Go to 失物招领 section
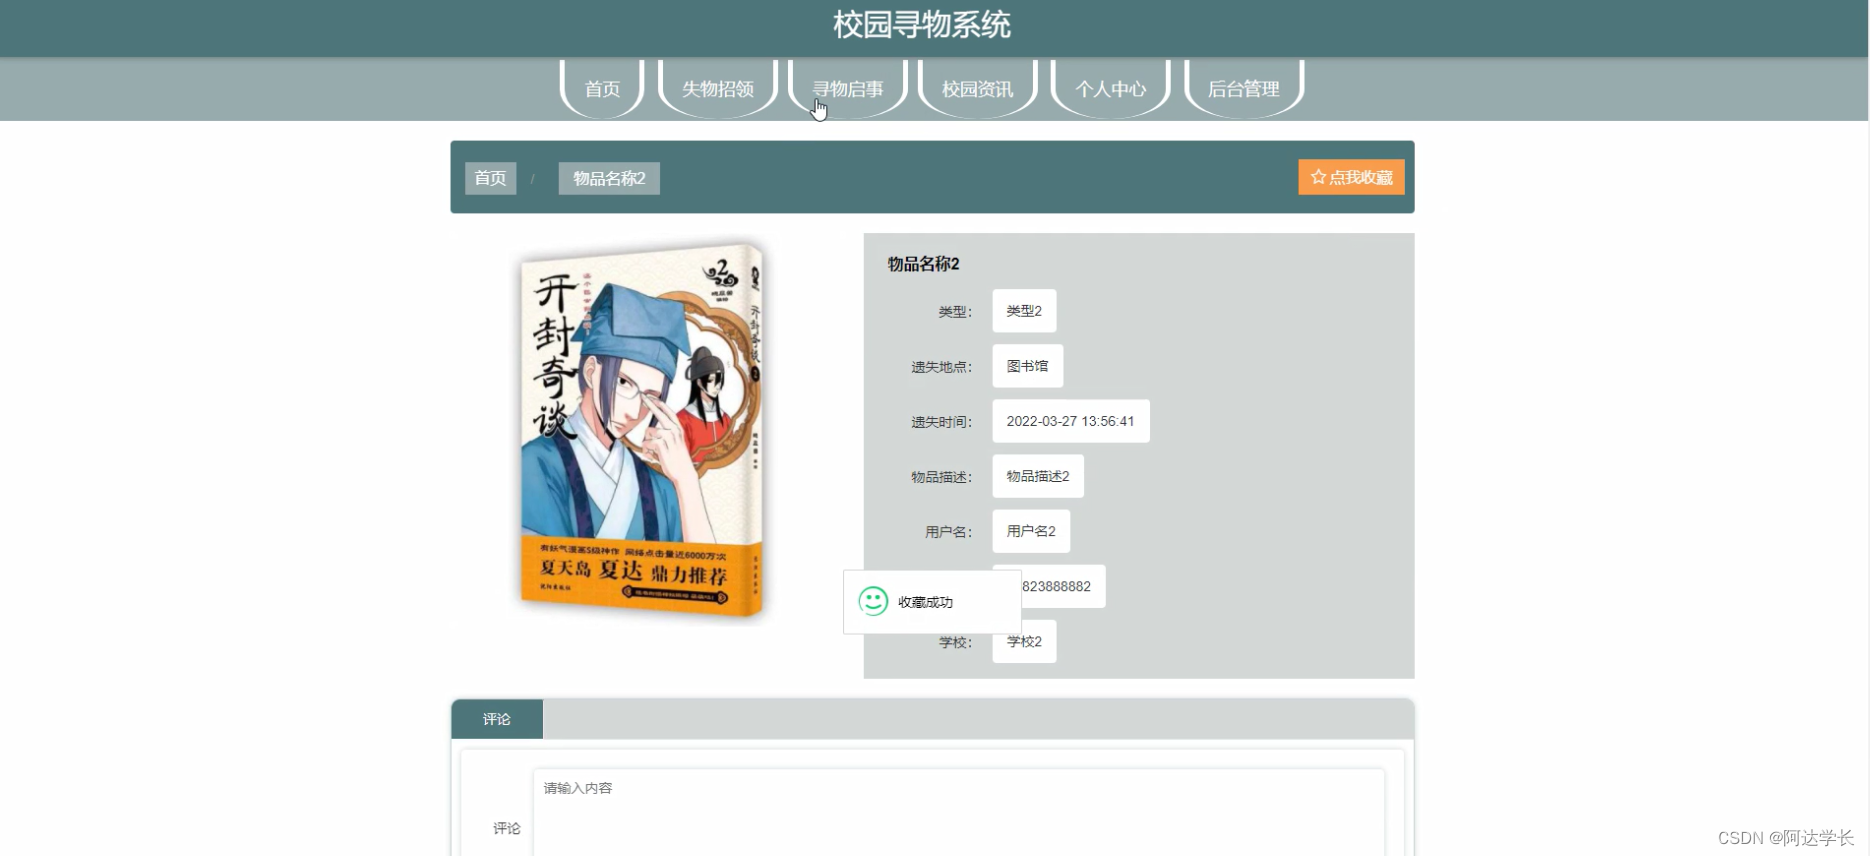Screen dimensions: 1870x856 coord(718,89)
